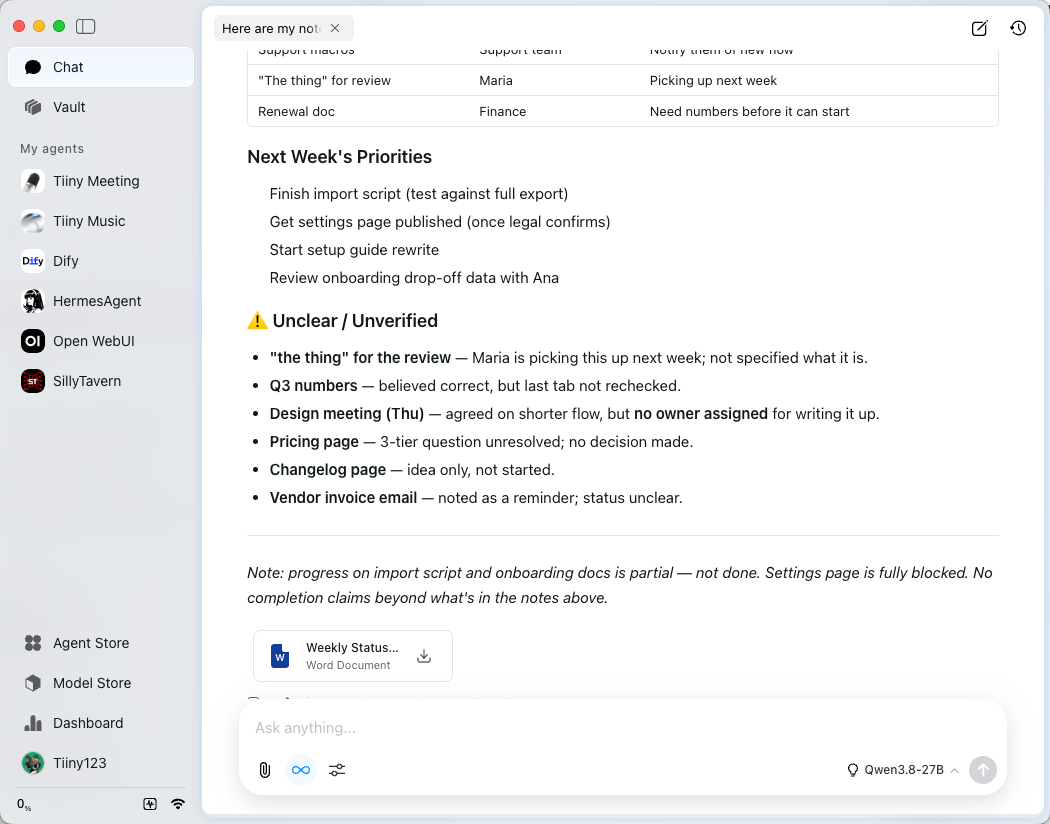Screen dimensions: 1050x824
Task: Open the Weekly Status Word Document attachment
Action: click(x=353, y=656)
